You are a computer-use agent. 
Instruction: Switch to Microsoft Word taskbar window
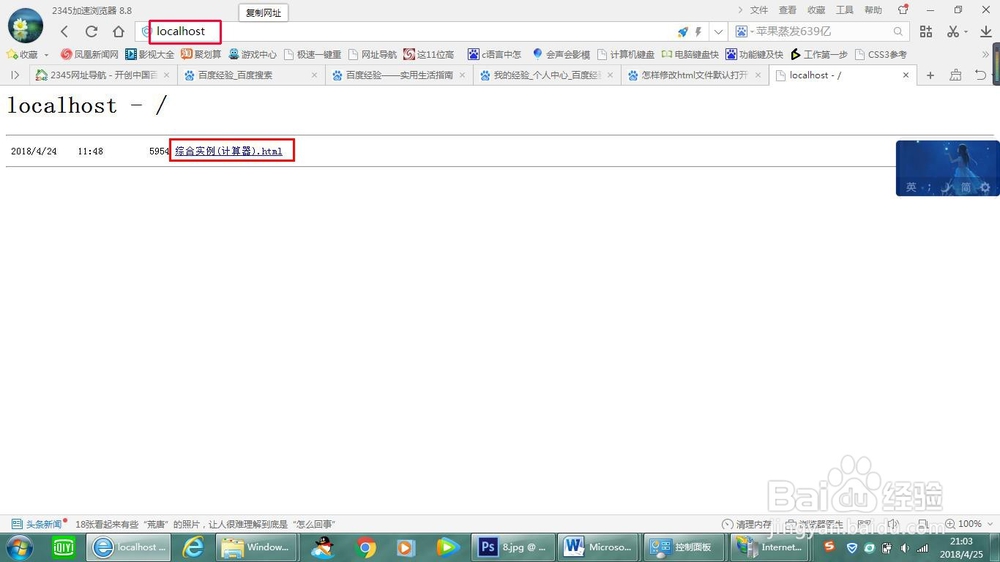[599, 547]
